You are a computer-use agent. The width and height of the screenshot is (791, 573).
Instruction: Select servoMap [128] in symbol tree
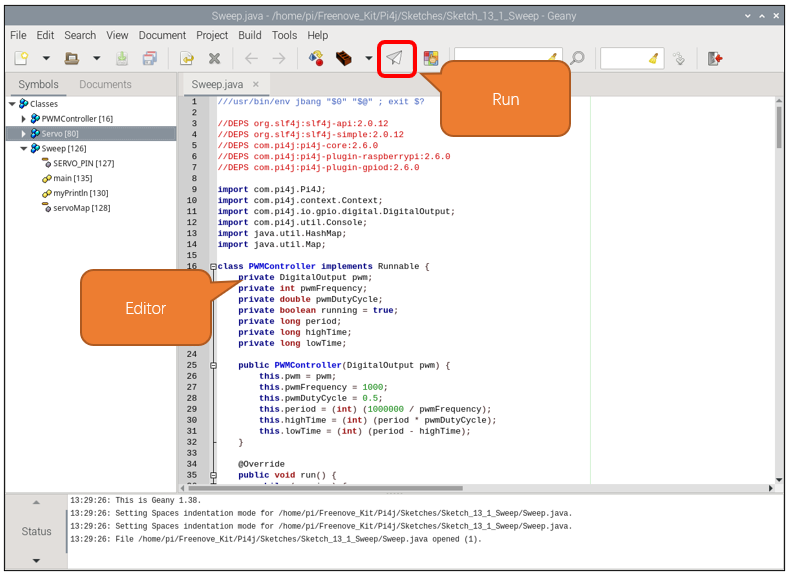82,208
